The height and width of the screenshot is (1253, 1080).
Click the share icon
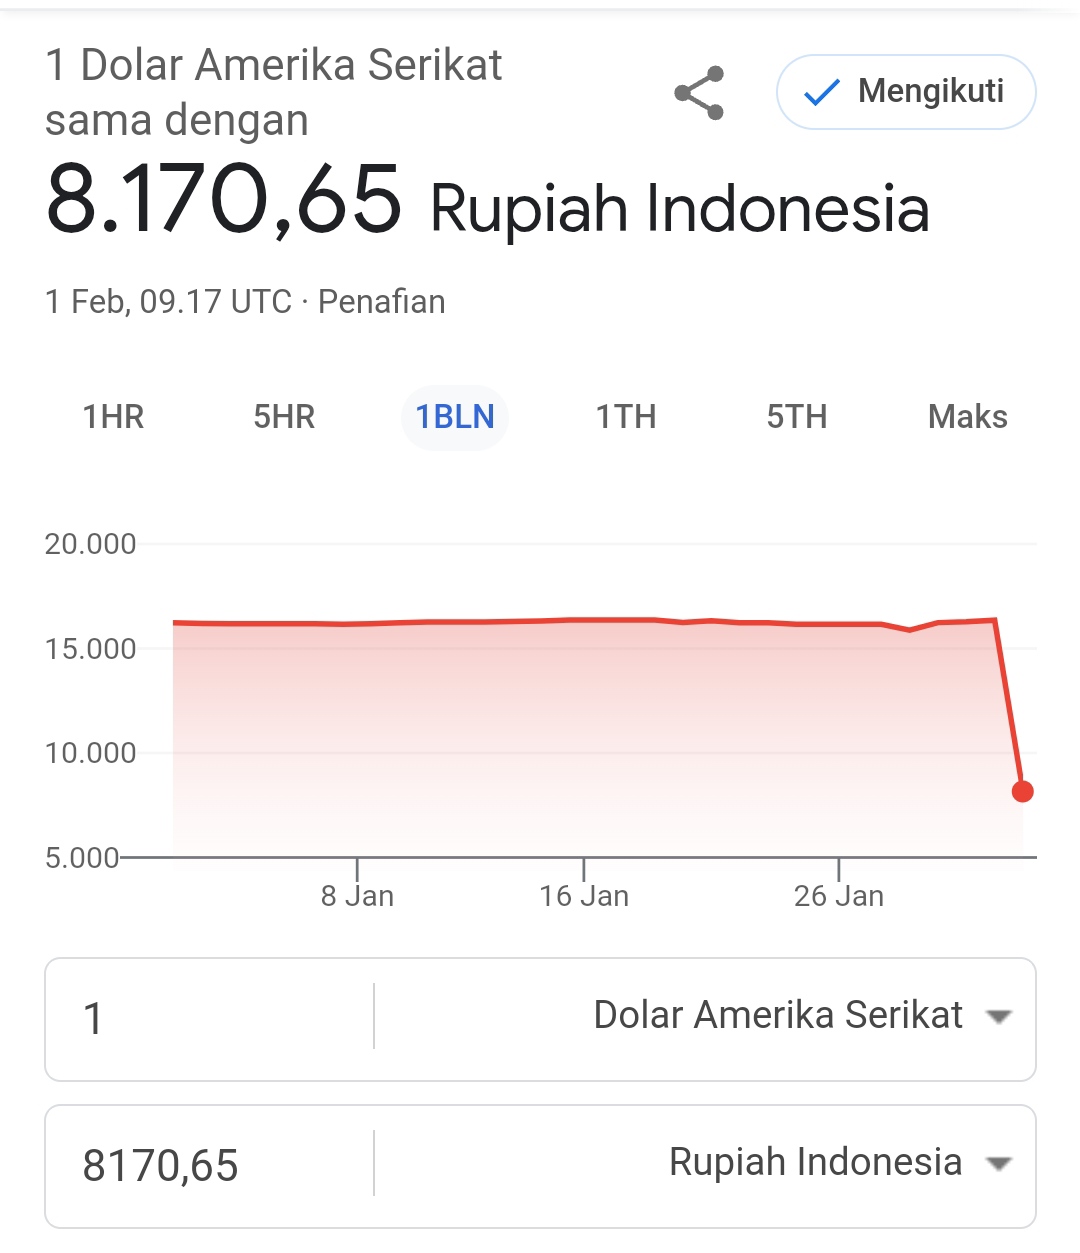[x=699, y=93]
